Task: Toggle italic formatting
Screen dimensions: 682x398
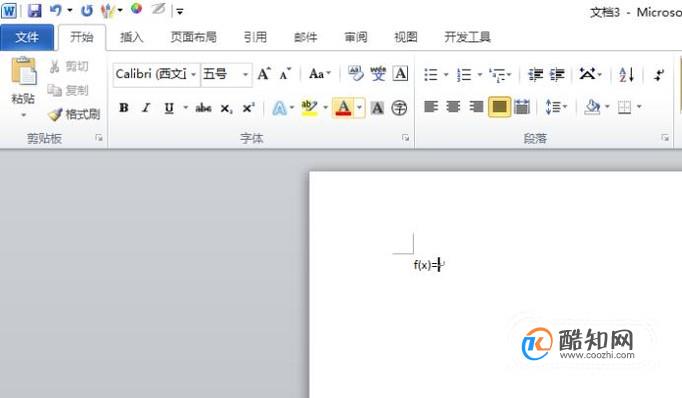Action: pyautogui.click(x=146, y=107)
